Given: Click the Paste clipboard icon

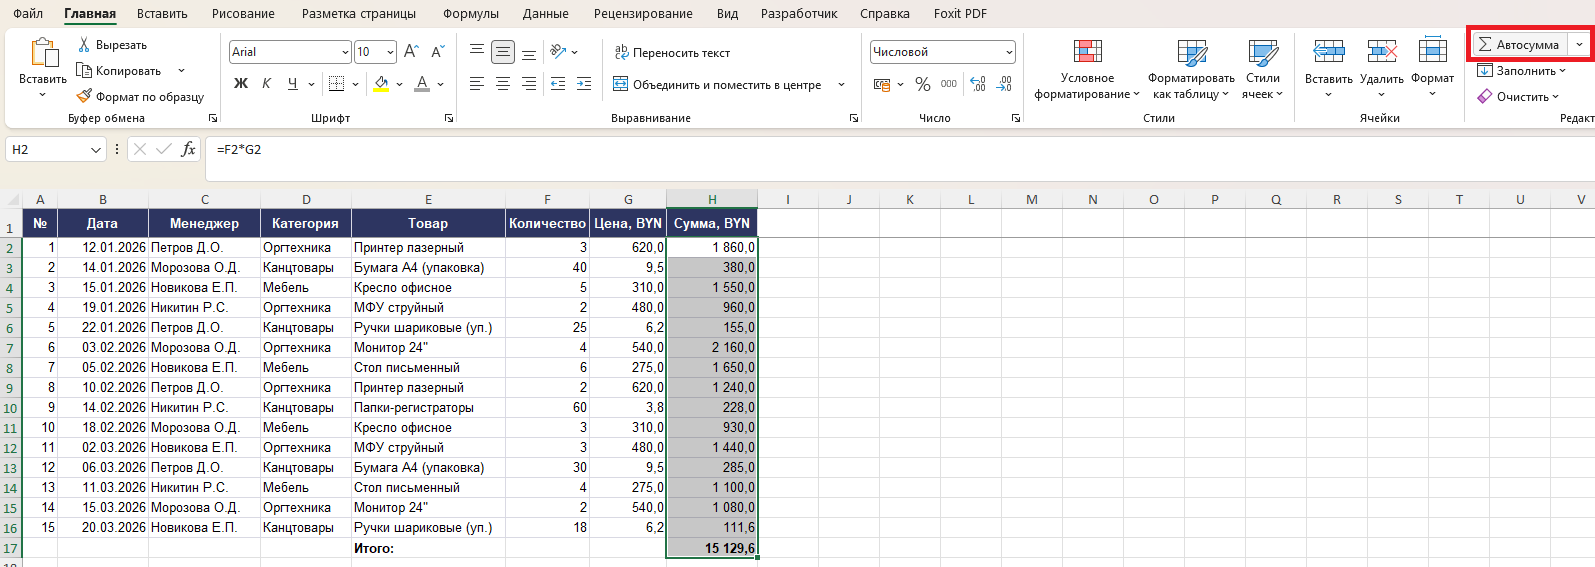Looking at the screenshot, I should click(43, 52).
